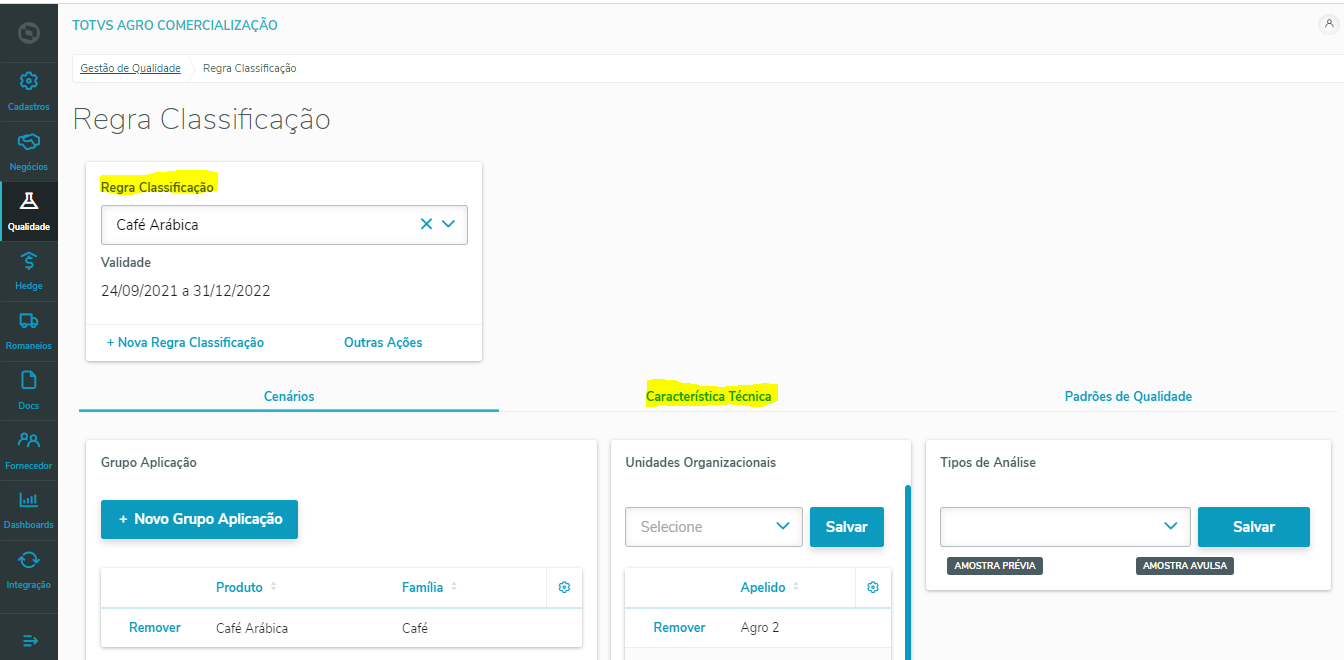This screenshot has height=660, width=1344.
Task: Open the Negócios handshake section
Action: pos(29,151)
